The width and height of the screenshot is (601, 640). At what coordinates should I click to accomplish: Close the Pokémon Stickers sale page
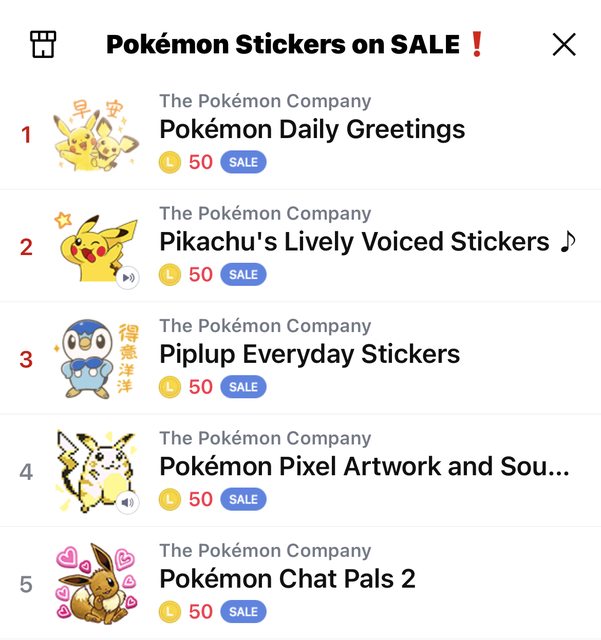(564, 44)
